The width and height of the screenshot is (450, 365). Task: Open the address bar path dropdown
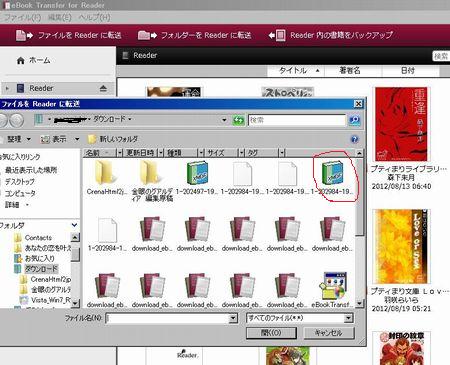click(224, 120)
